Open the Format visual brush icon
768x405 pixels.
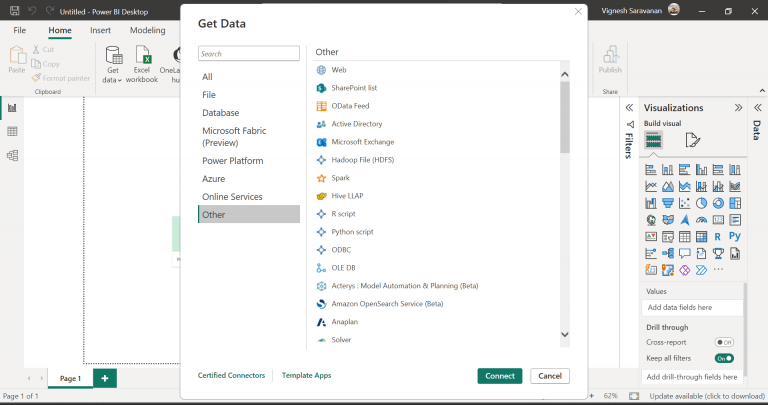pyautogui.click(x=693, y=140)
